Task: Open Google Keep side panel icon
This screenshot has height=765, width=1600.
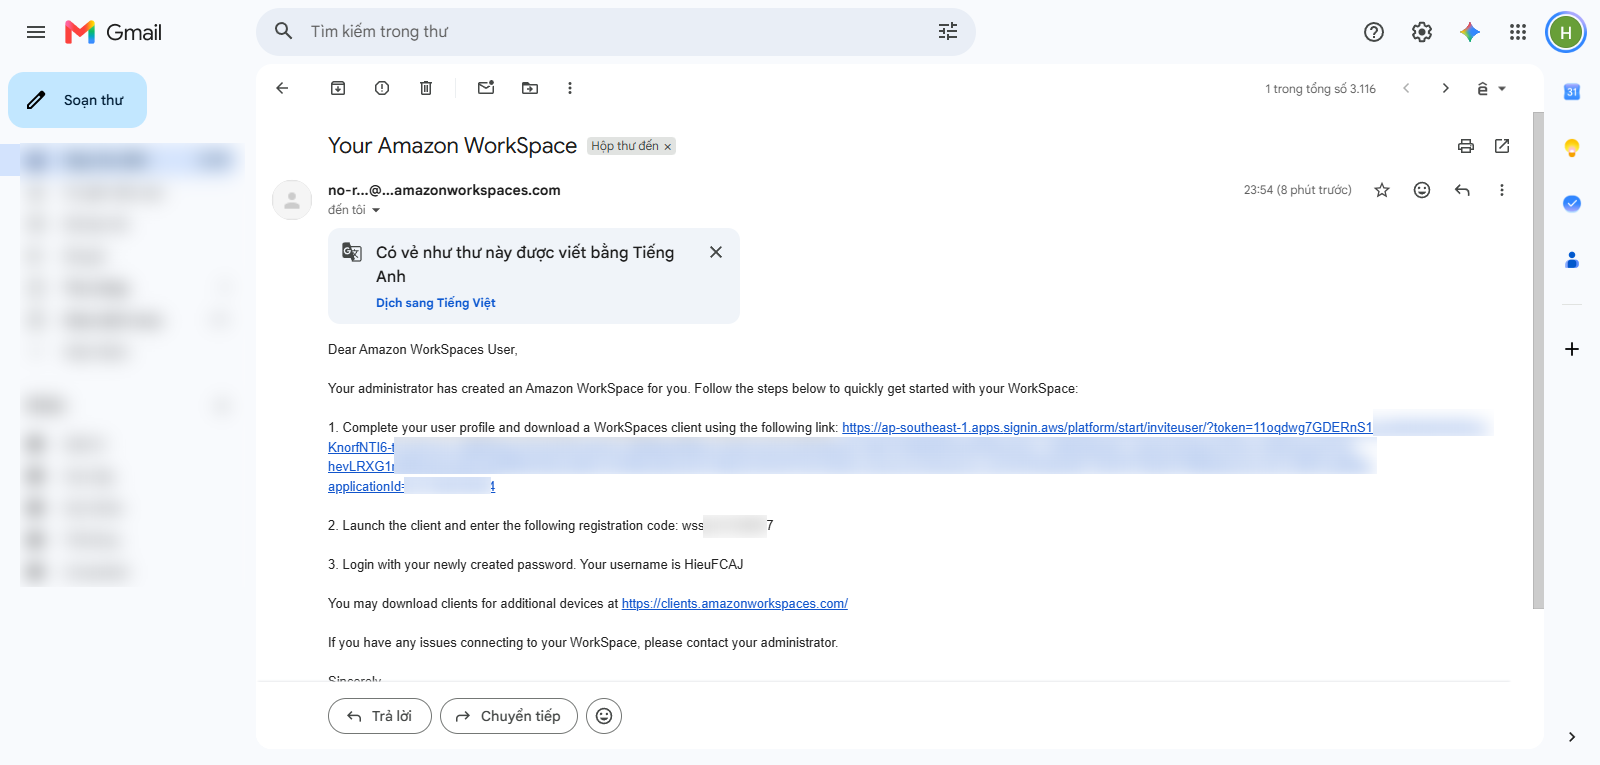Action: tap(1572, 148)
